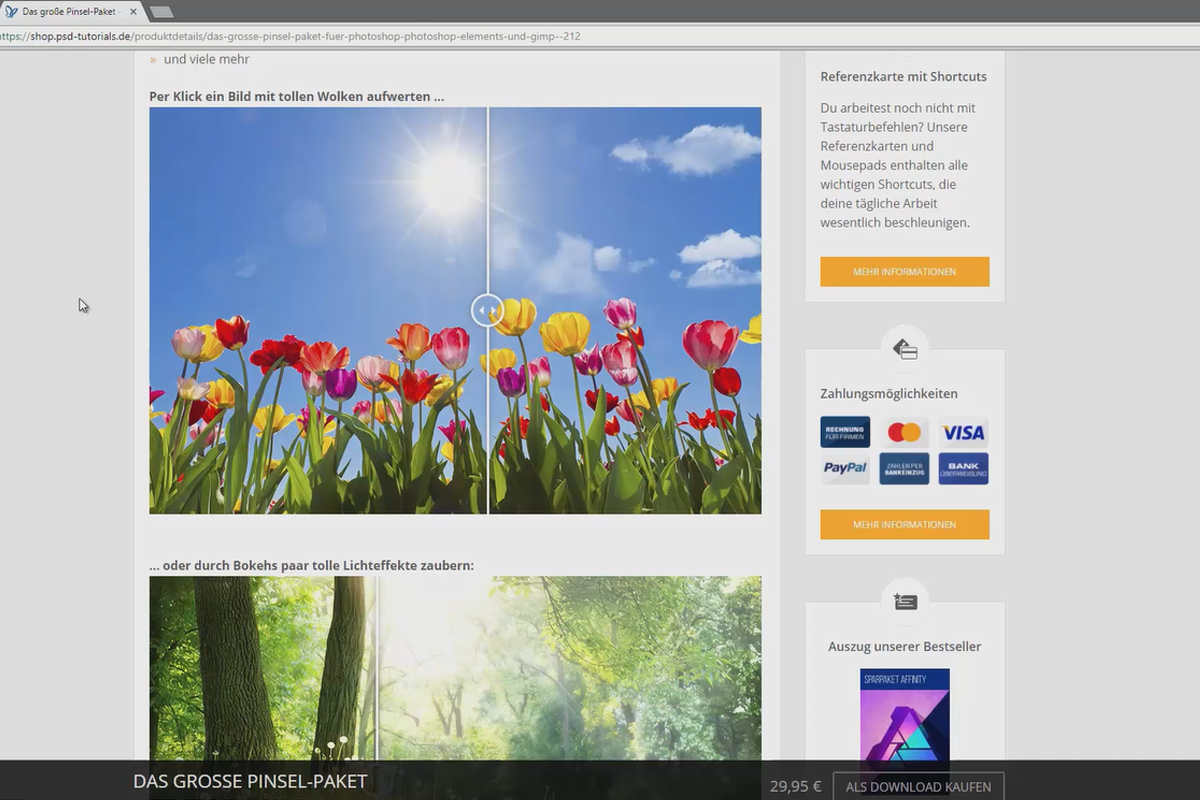1200x800 pixels.
Task: Click the VISA payment icon
Action: (x=964, y=432)
